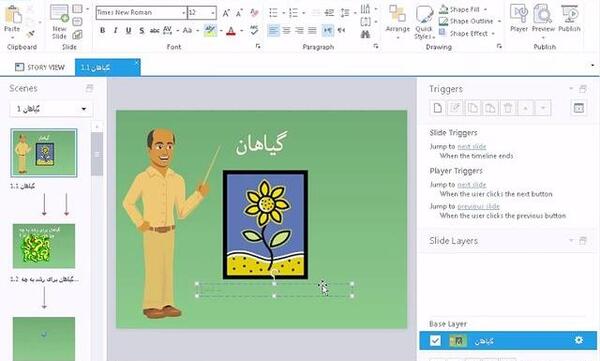Screen dimensions: 600x361
Task: Click the shrink font size icon
Action: pos(240,13)
